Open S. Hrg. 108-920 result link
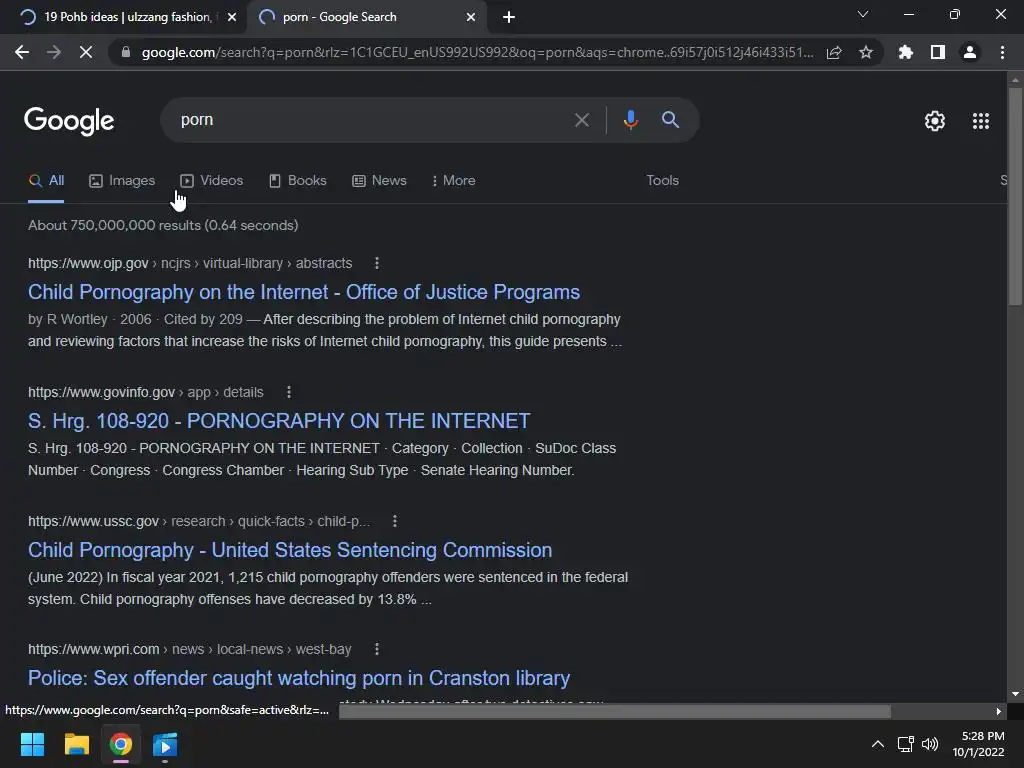The height and width of the screenshot is (768, 1024). point(279,421)
